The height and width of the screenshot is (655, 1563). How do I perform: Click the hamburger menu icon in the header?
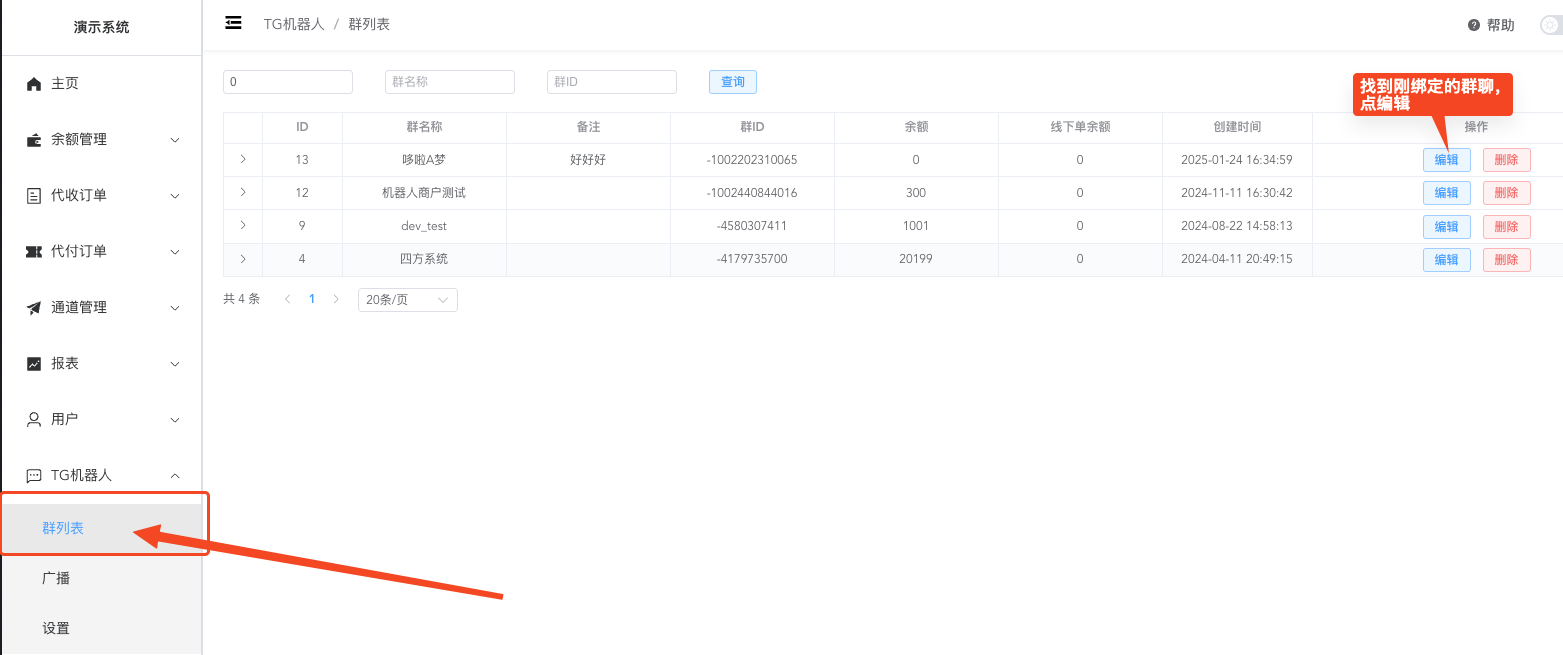[x=233, y=23]
